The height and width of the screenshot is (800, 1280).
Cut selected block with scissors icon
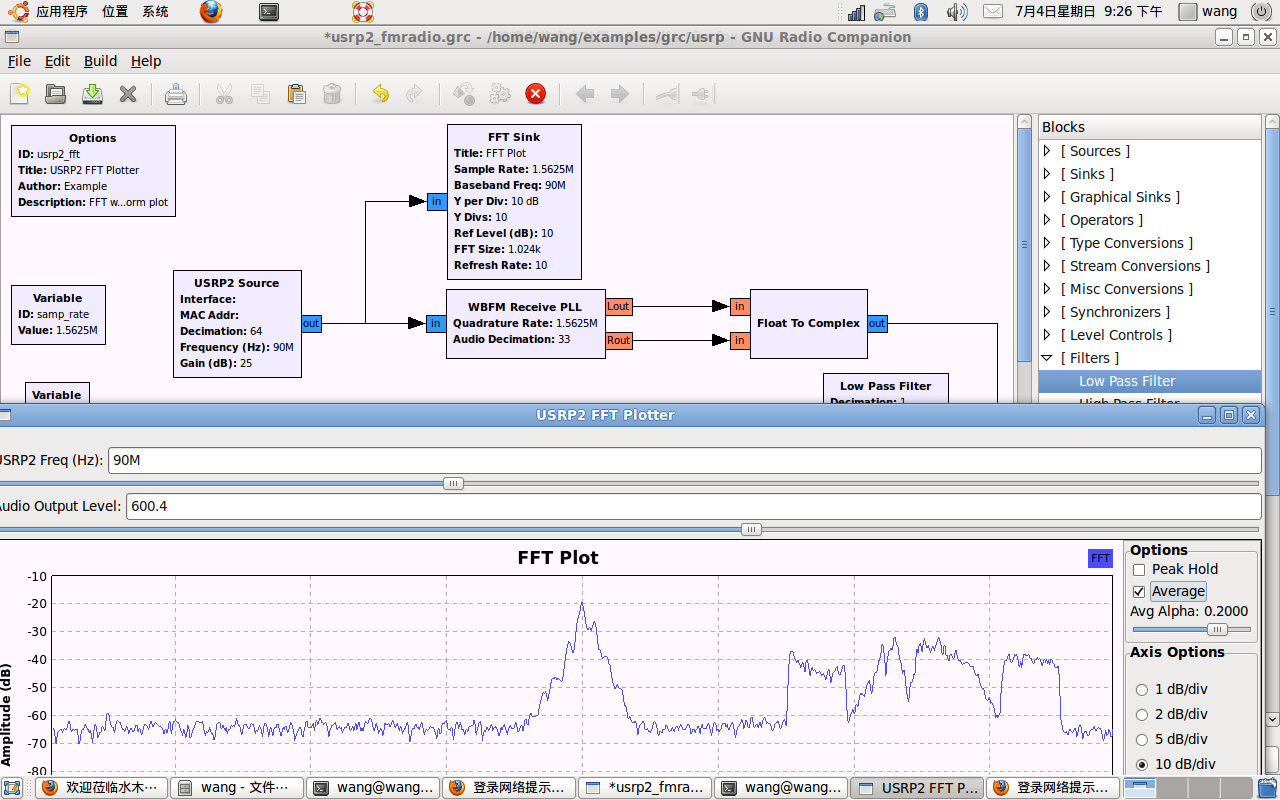tap(224, 94)
